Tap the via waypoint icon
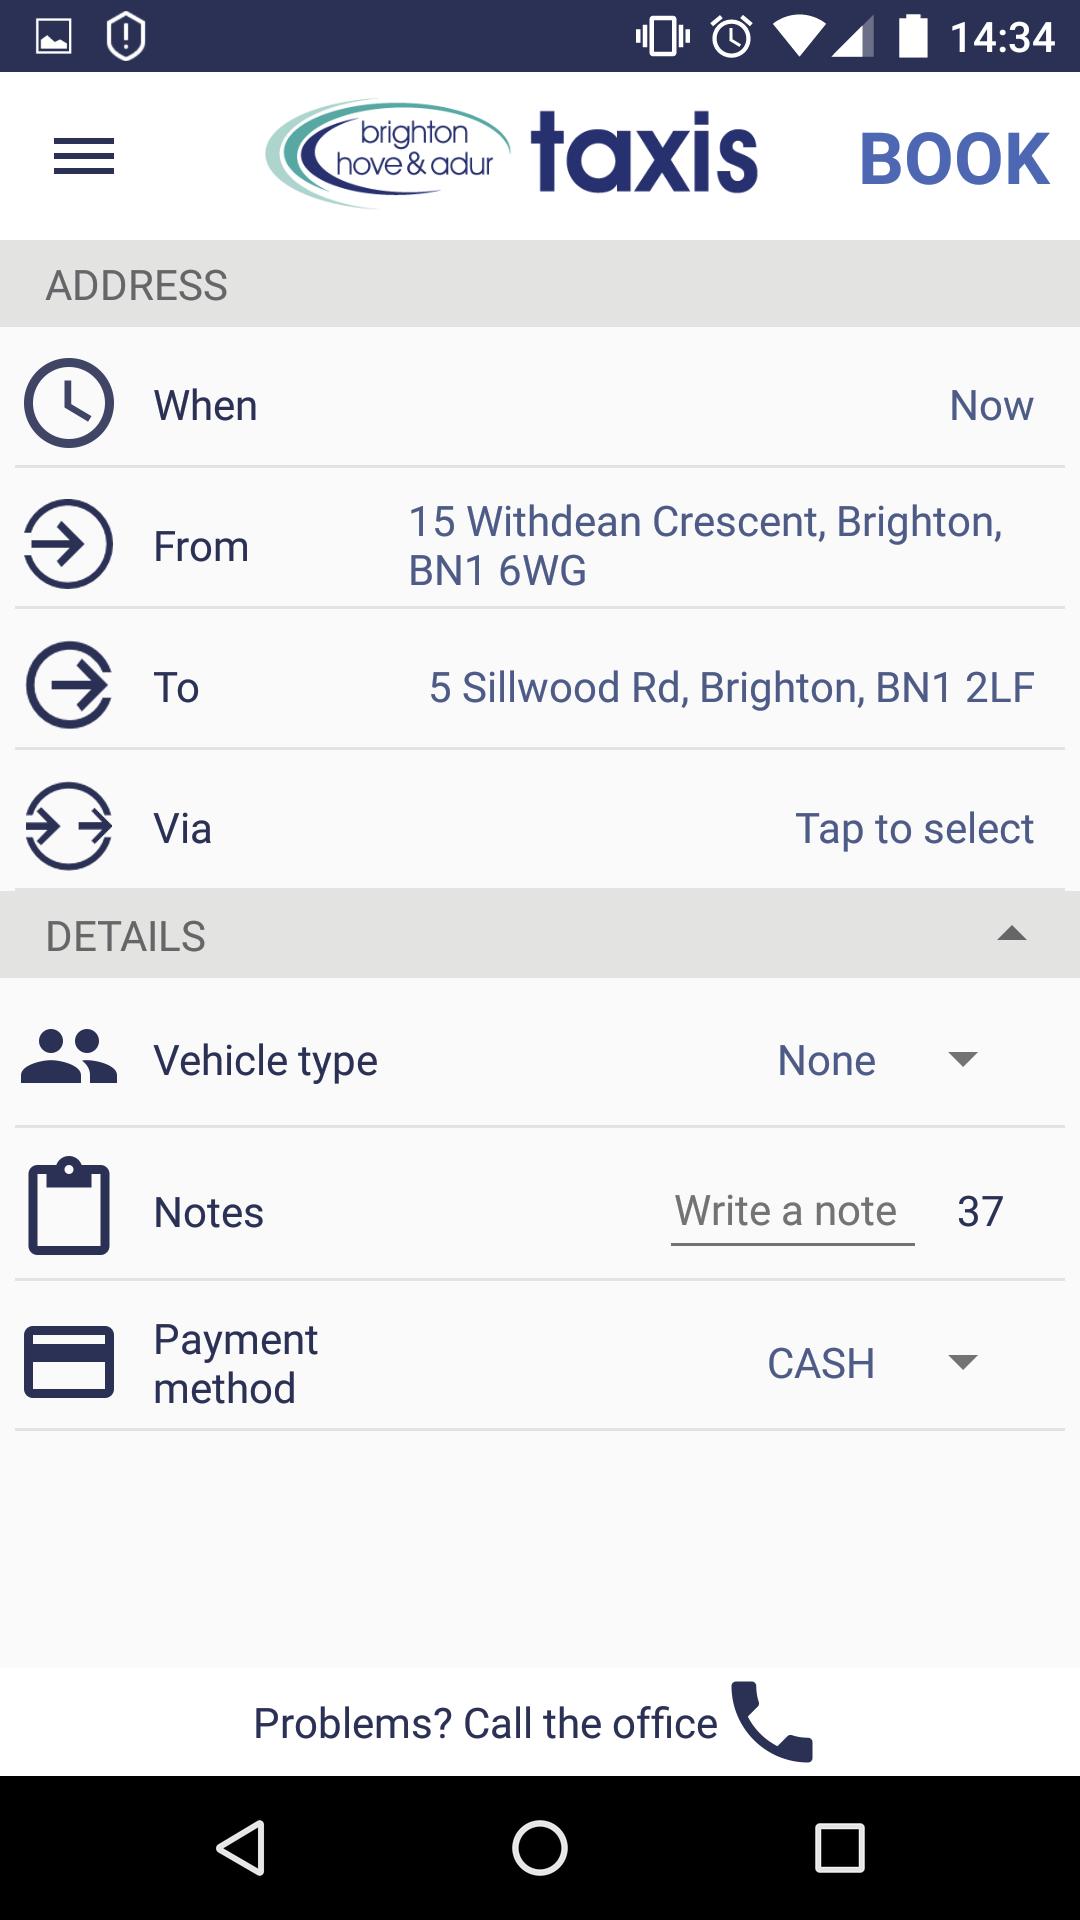The height and width of the screenshot is (1920, 1080). click(69, 827)
